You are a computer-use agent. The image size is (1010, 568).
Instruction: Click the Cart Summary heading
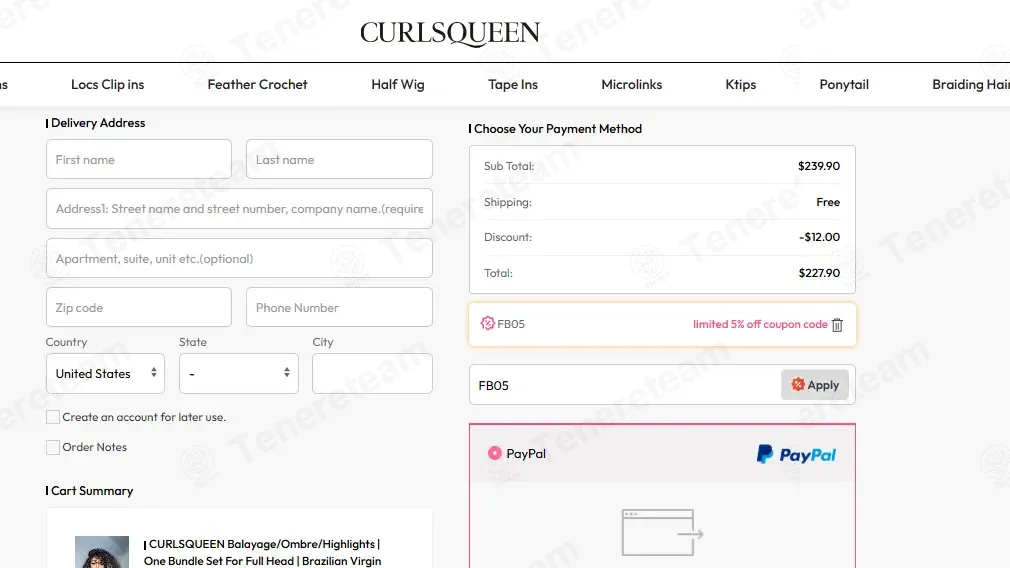click(x=92, y=491)
